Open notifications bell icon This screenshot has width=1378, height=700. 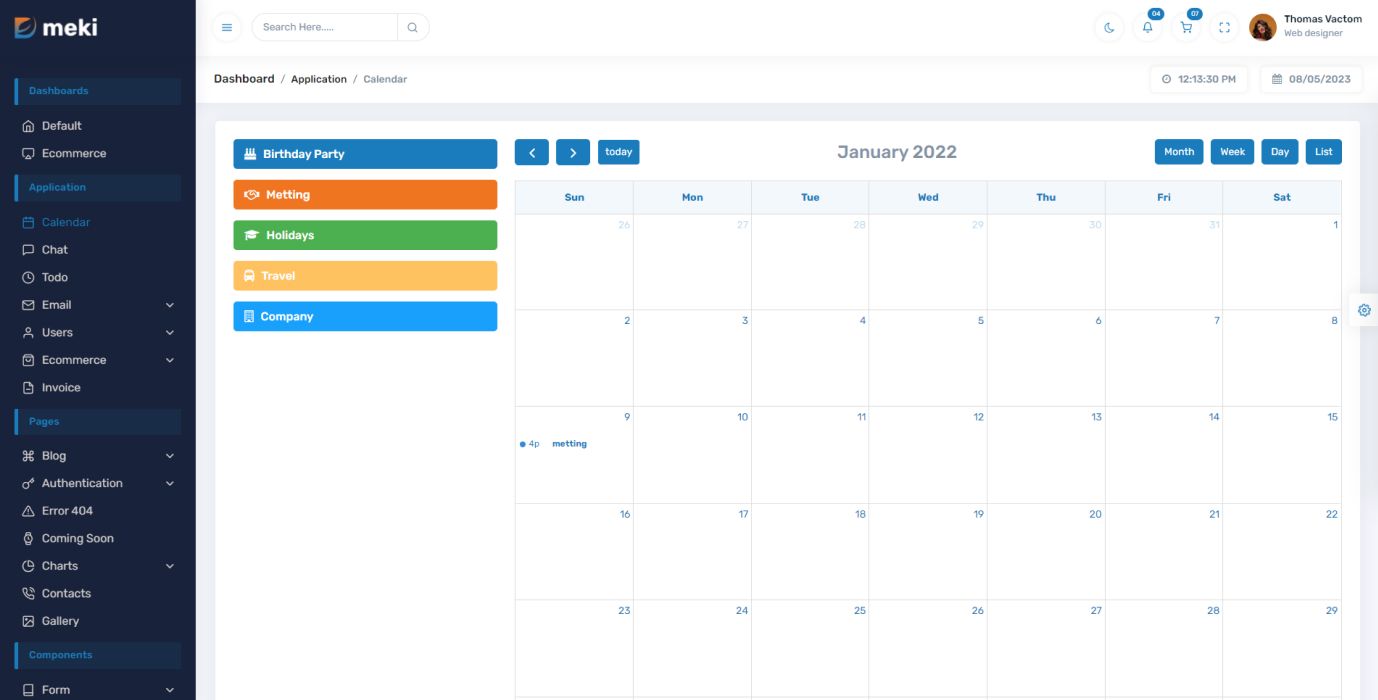1147,28
